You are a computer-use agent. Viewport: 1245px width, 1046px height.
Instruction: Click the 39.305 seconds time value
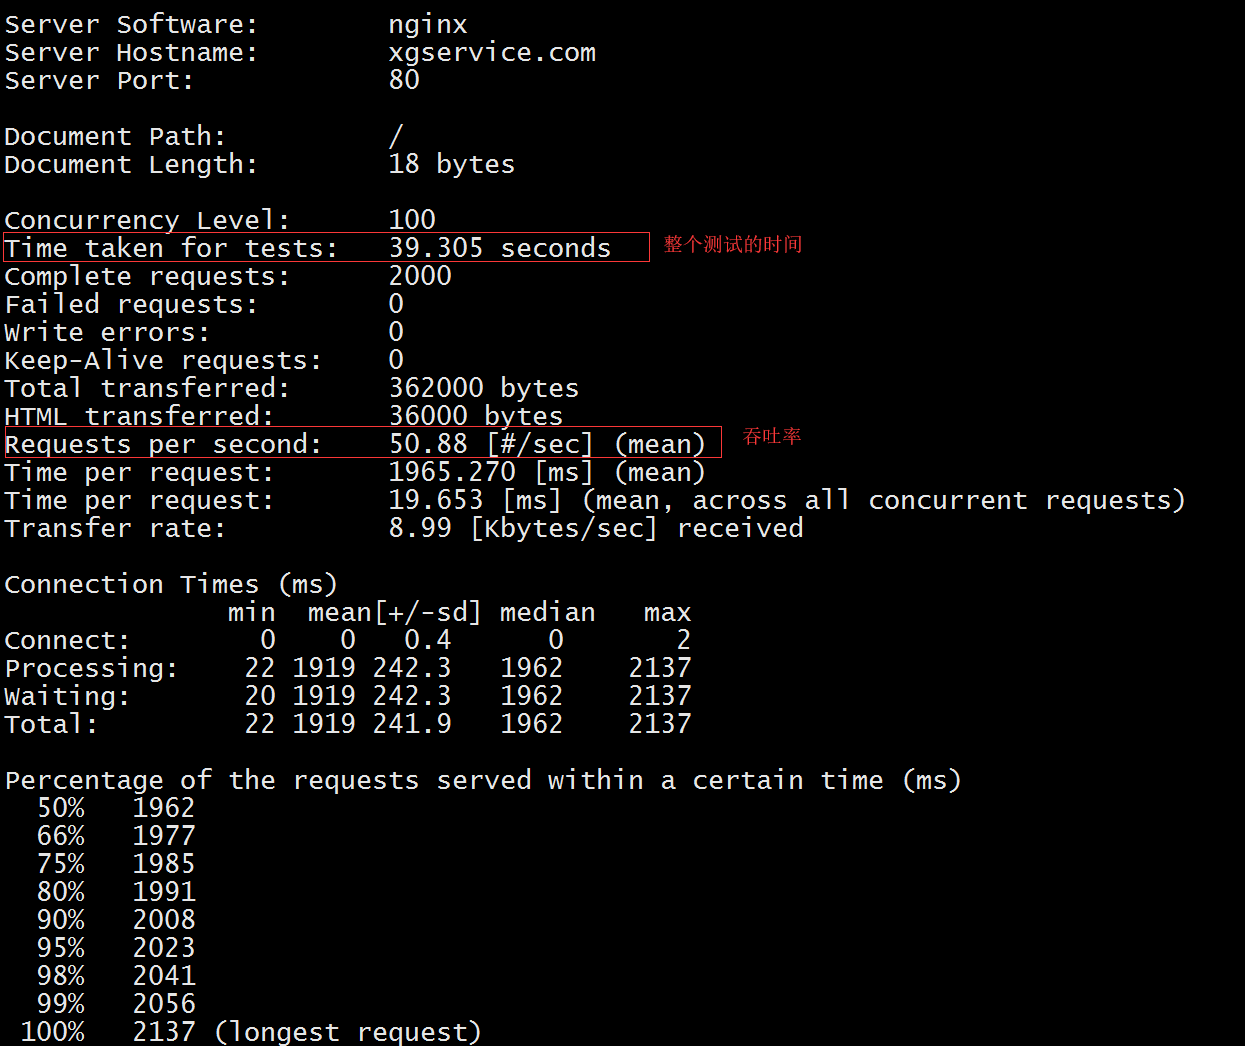499,248
